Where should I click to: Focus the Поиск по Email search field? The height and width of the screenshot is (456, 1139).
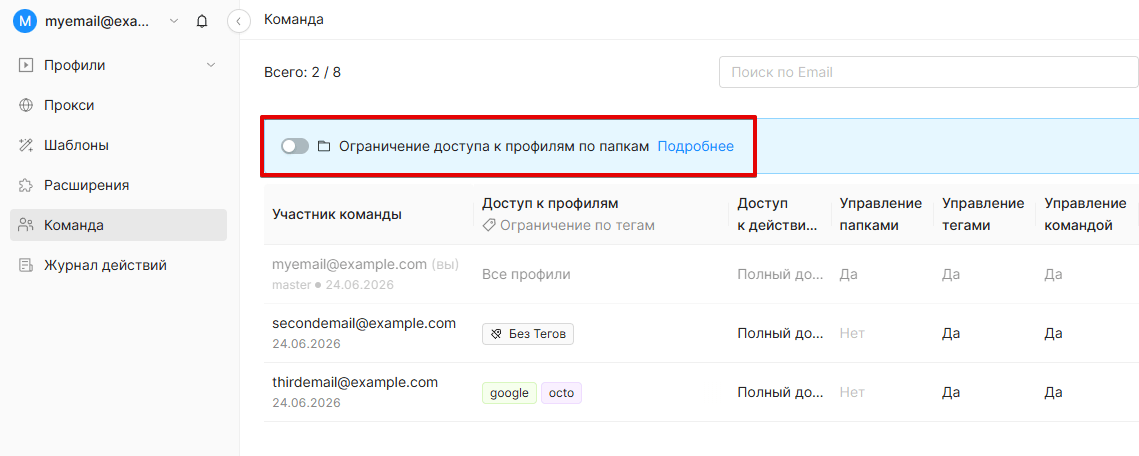(928, 73)
